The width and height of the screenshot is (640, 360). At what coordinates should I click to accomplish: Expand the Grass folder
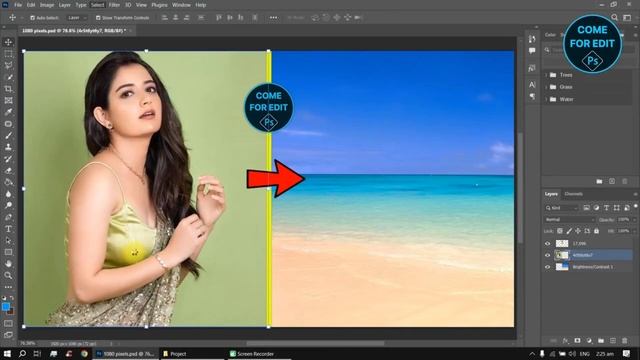(546, 87)
